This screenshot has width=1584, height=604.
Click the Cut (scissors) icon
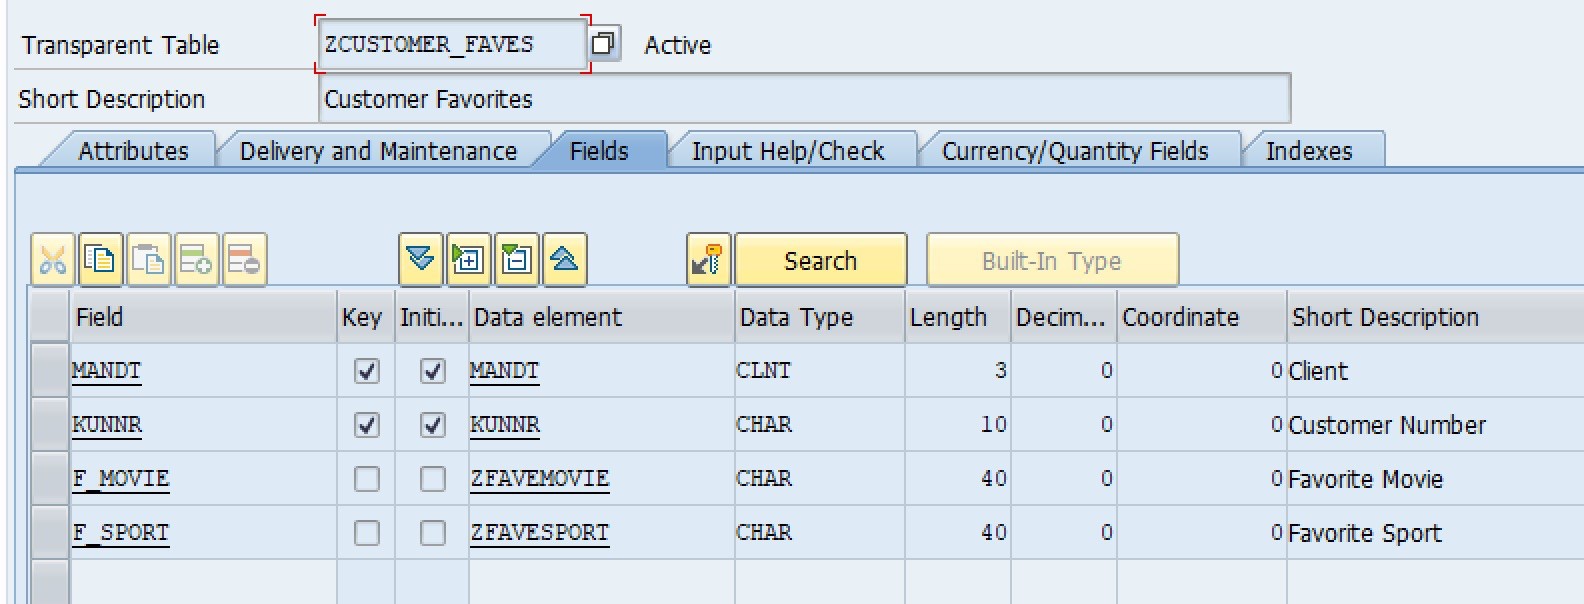(52, 261)
